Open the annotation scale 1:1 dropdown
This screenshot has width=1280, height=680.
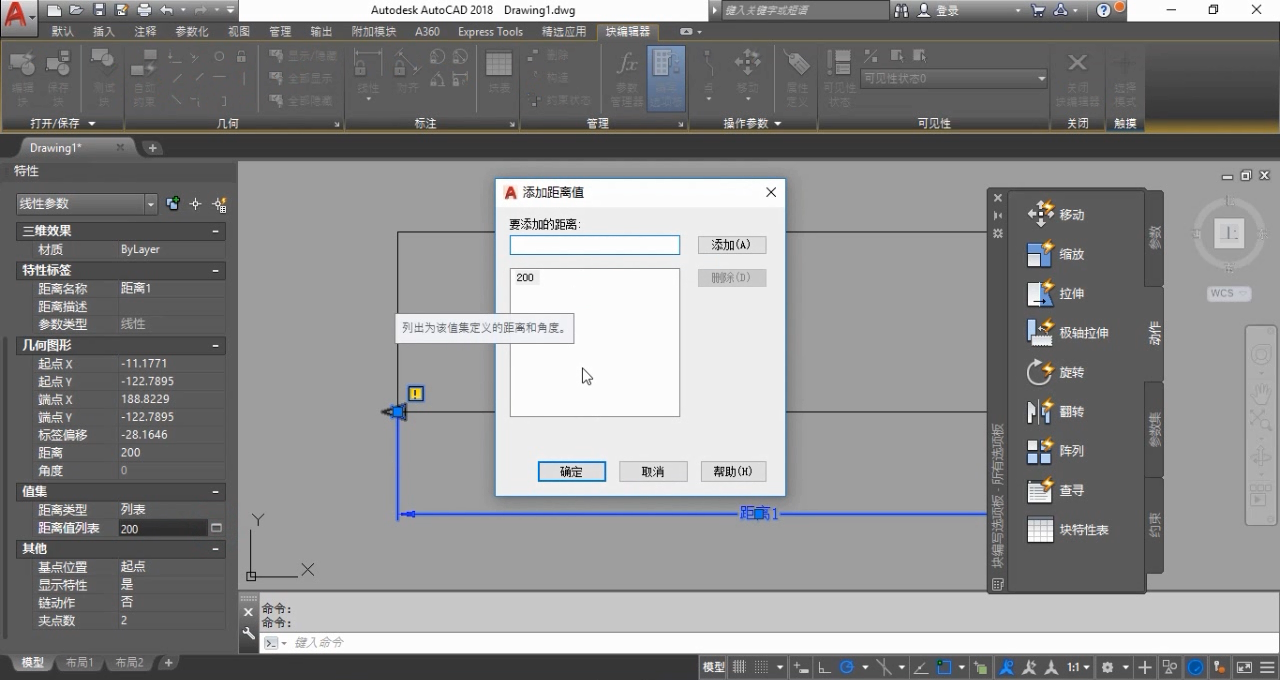(1079, 667)
